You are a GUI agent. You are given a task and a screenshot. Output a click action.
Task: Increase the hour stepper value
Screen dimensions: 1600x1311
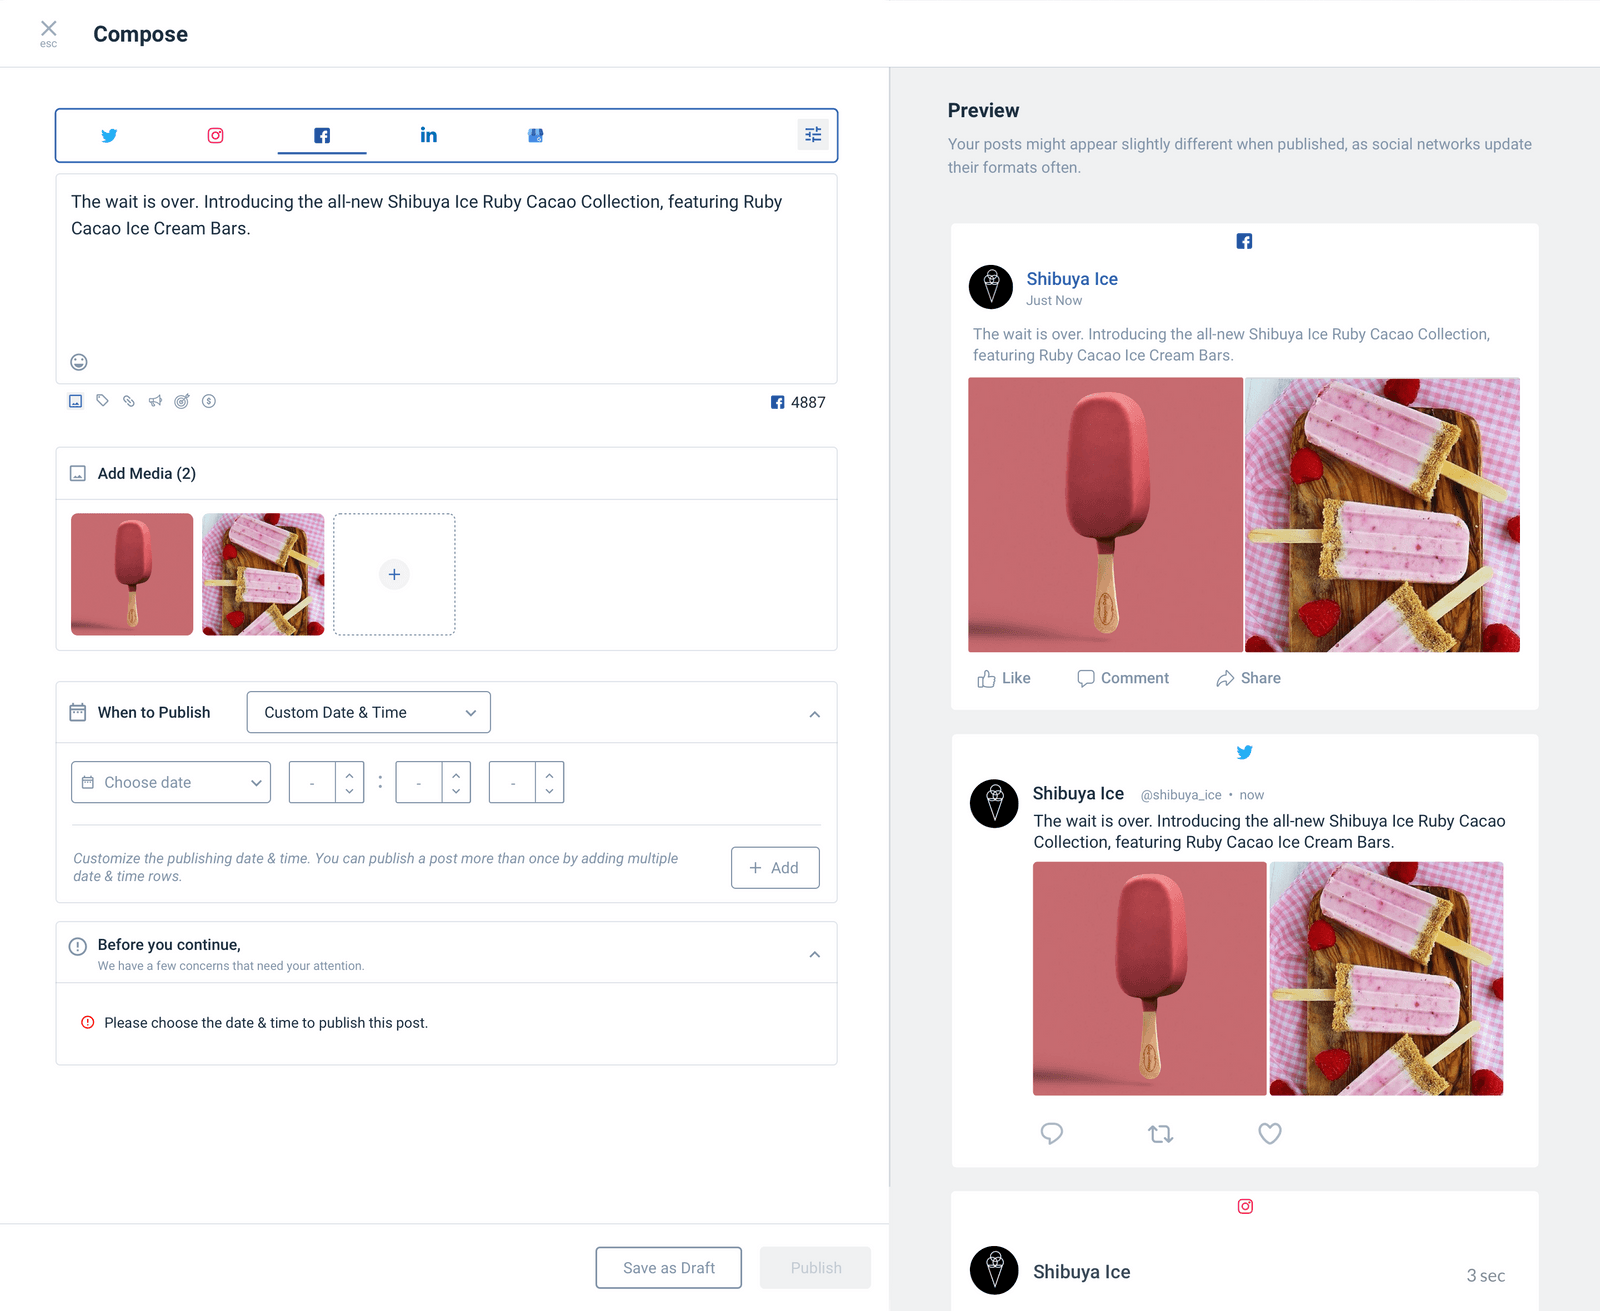point(349,774)
